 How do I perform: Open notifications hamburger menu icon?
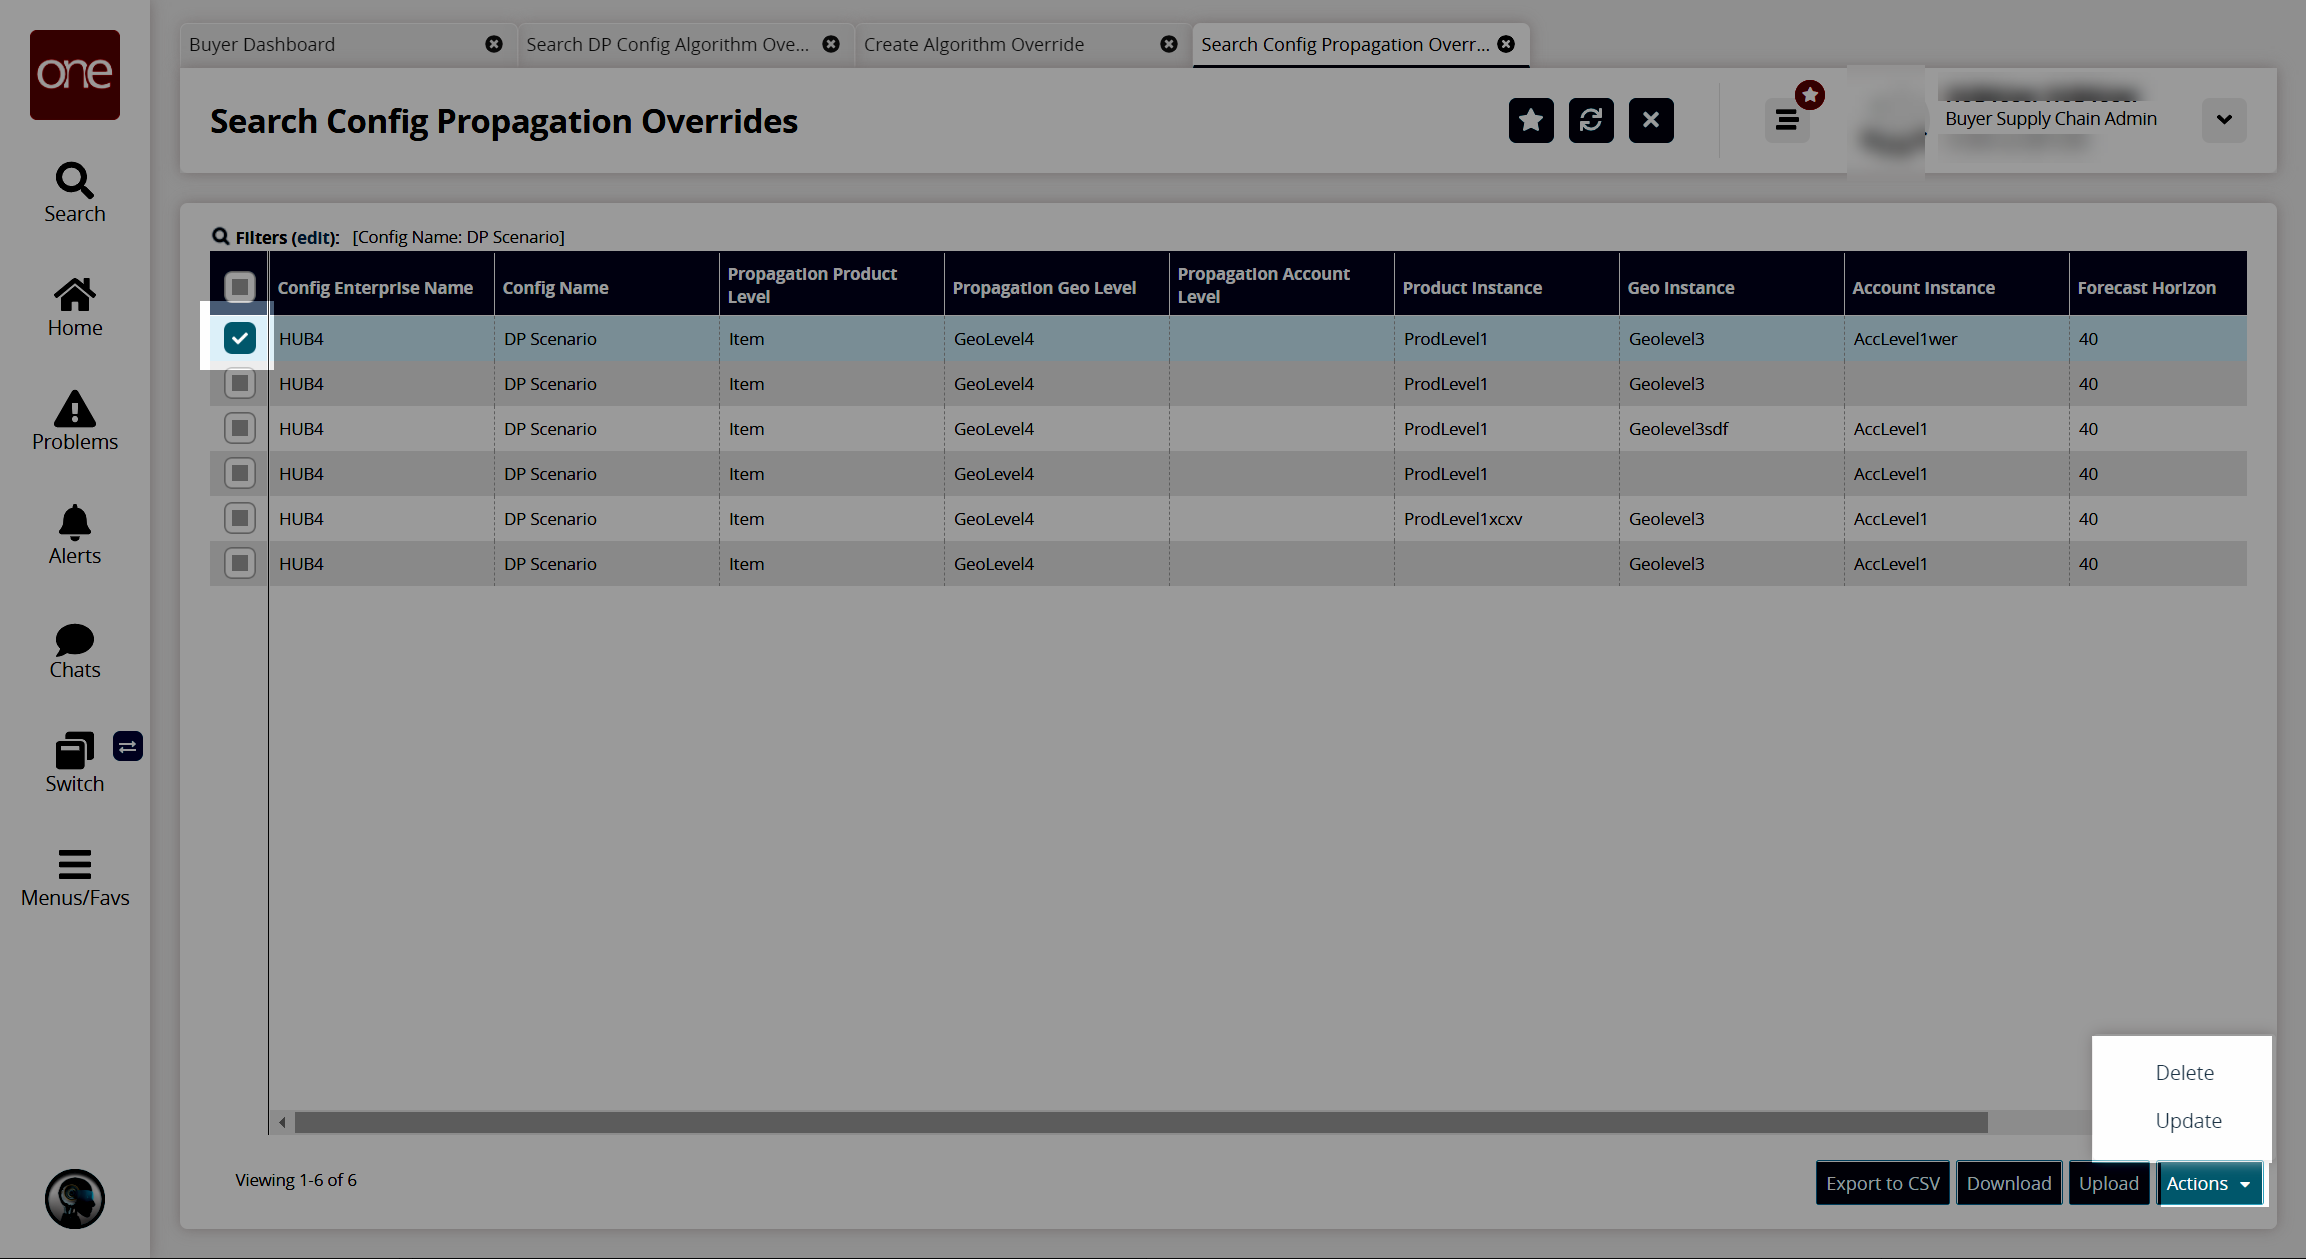pos(1787,120)
